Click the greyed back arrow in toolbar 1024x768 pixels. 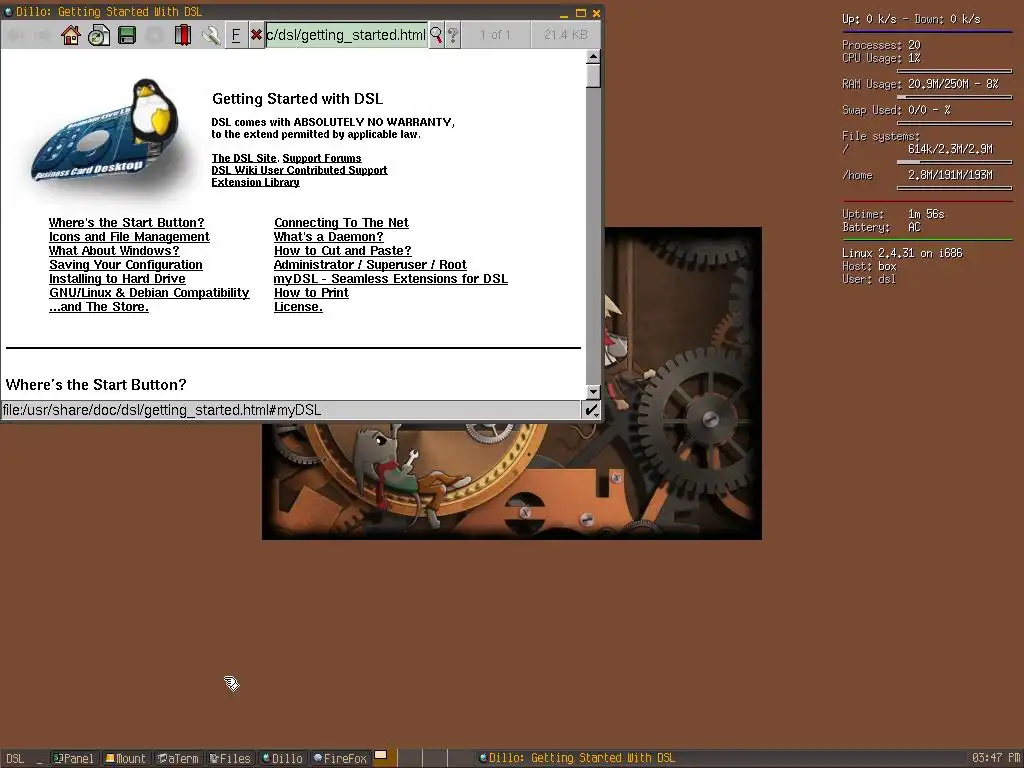[16, 35]
